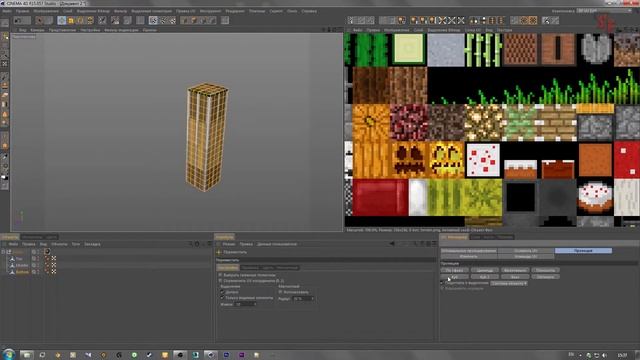Click the search icon in Objects manager header
The image size is (640, 360).
click(x=191, y=244)
